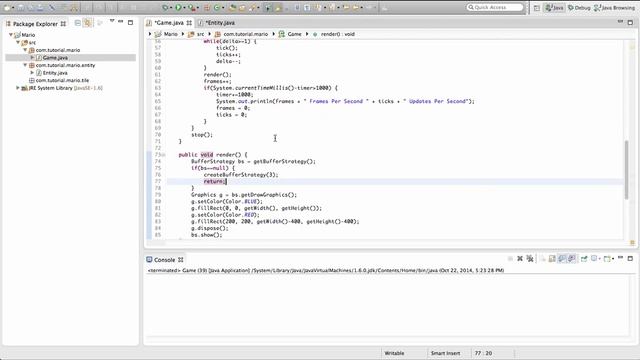The width and height of the screenshot is (640, 360).
Task: Expand the Game.java tree node
Action: [32, 58]
